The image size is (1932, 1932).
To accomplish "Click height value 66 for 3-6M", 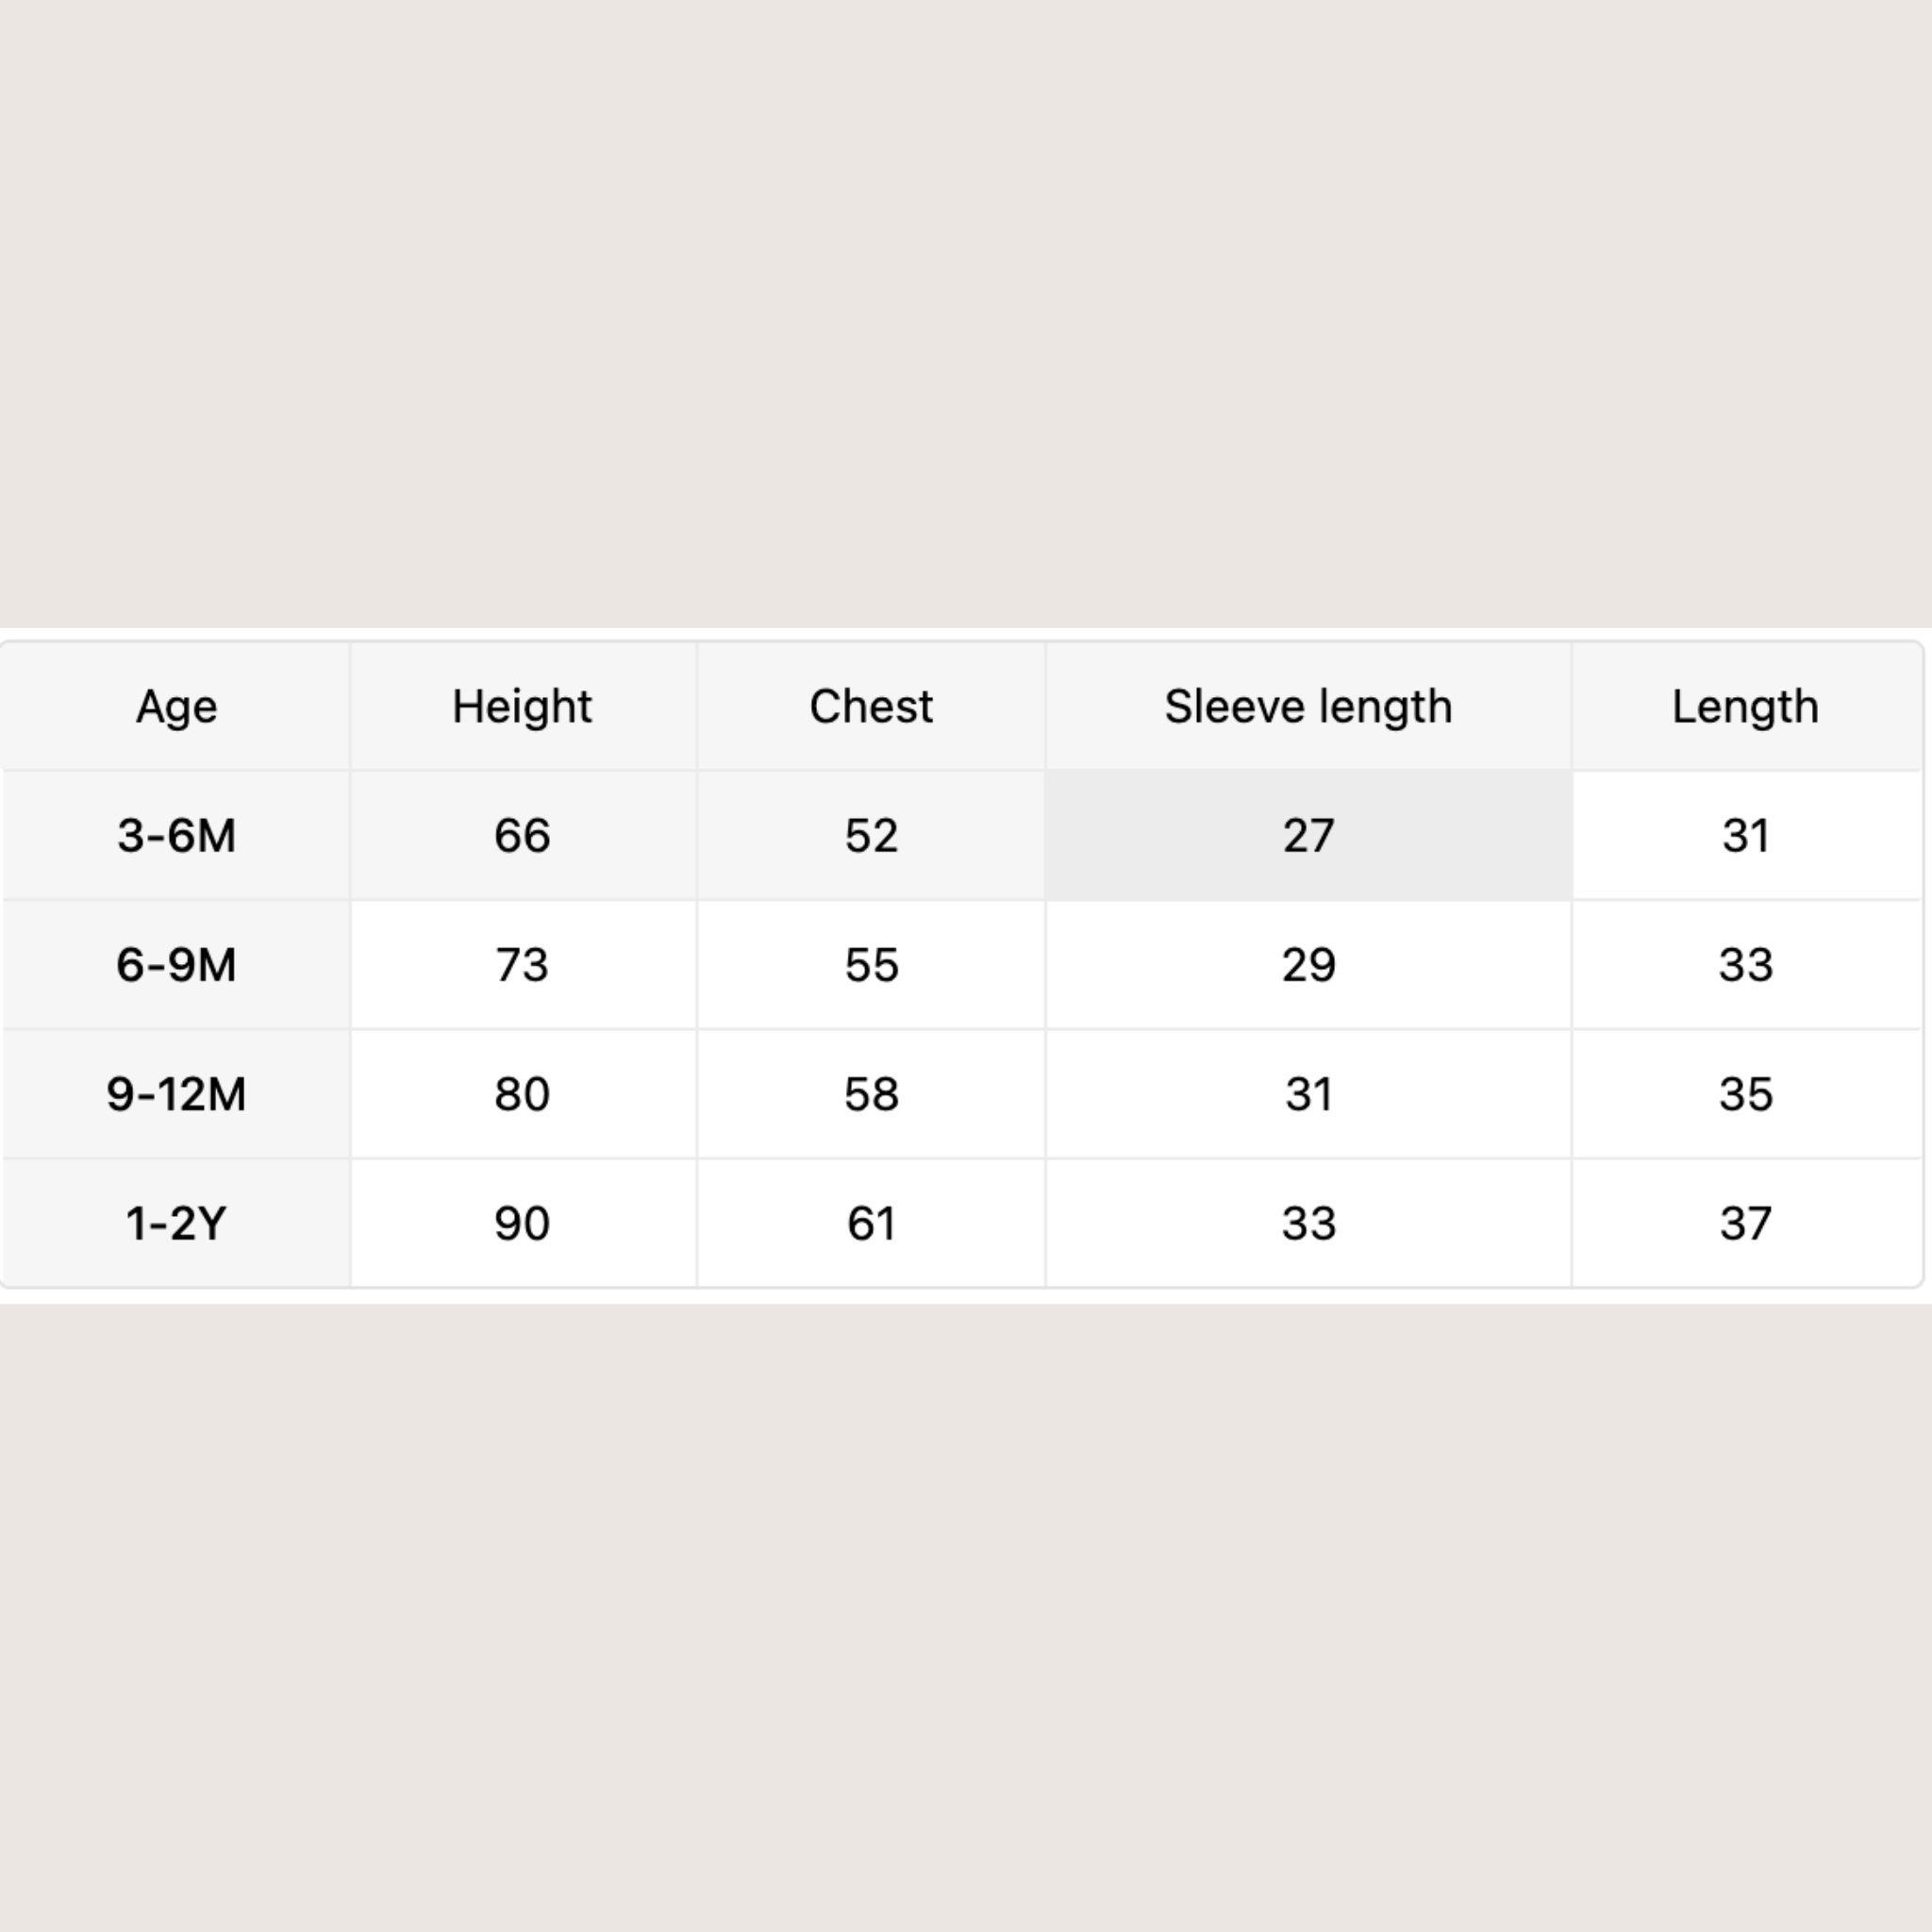I will pyautogui.click(x=522, y=836).
